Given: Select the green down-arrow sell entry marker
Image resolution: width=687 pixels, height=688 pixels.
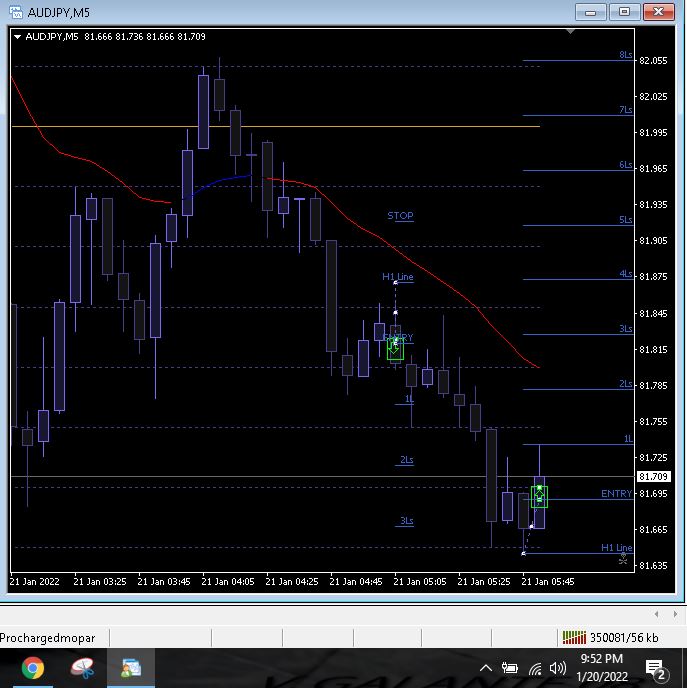Looking at the screenshot, I should [x=395, y=349].
